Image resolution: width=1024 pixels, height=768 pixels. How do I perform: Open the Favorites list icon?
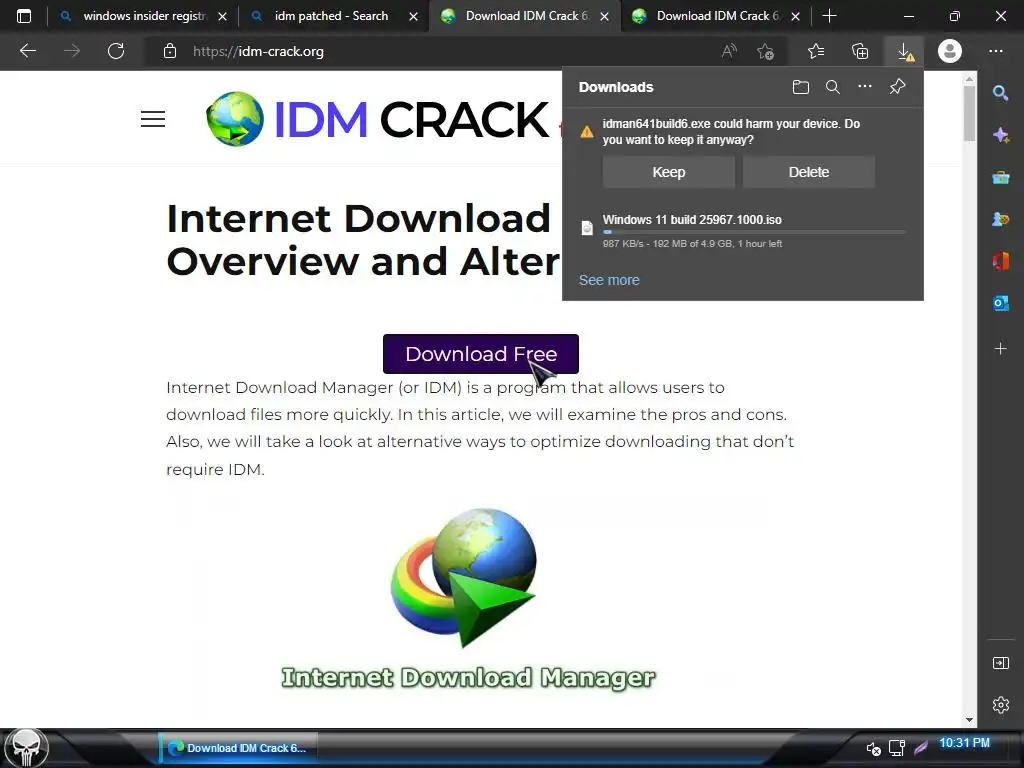(816, 51)
